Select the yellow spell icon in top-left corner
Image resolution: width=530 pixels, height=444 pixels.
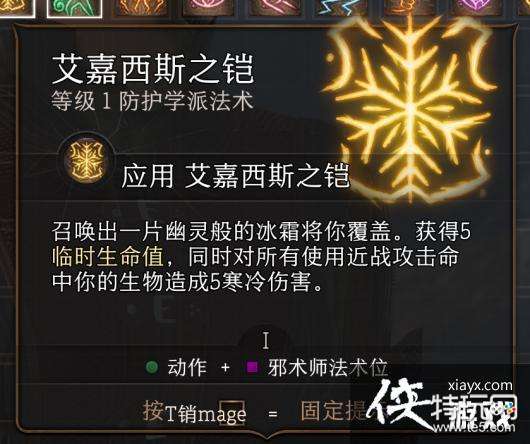click(17, 8)
